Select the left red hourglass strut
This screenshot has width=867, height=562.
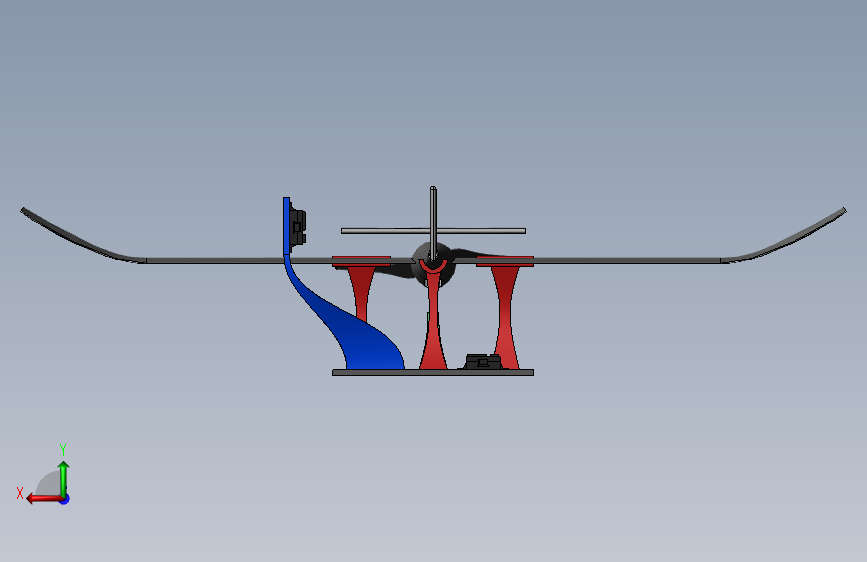pos(361,293)
